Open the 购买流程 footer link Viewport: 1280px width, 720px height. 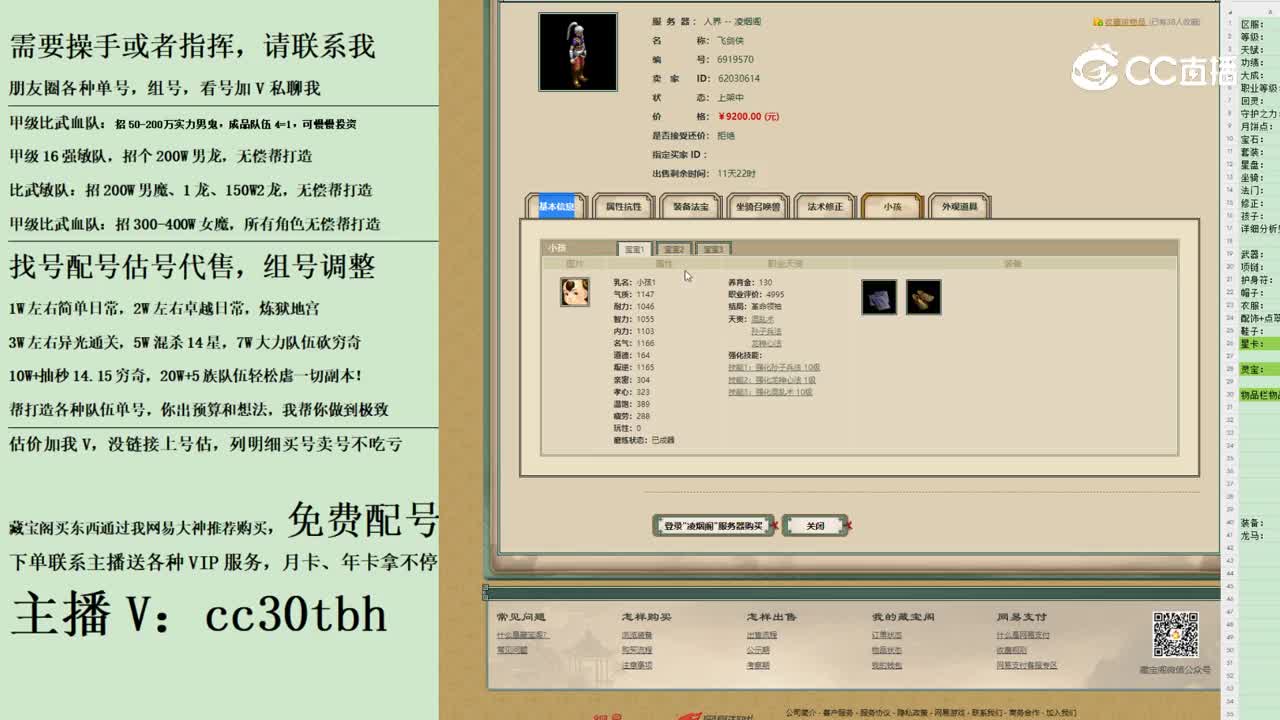pos(636,650)
